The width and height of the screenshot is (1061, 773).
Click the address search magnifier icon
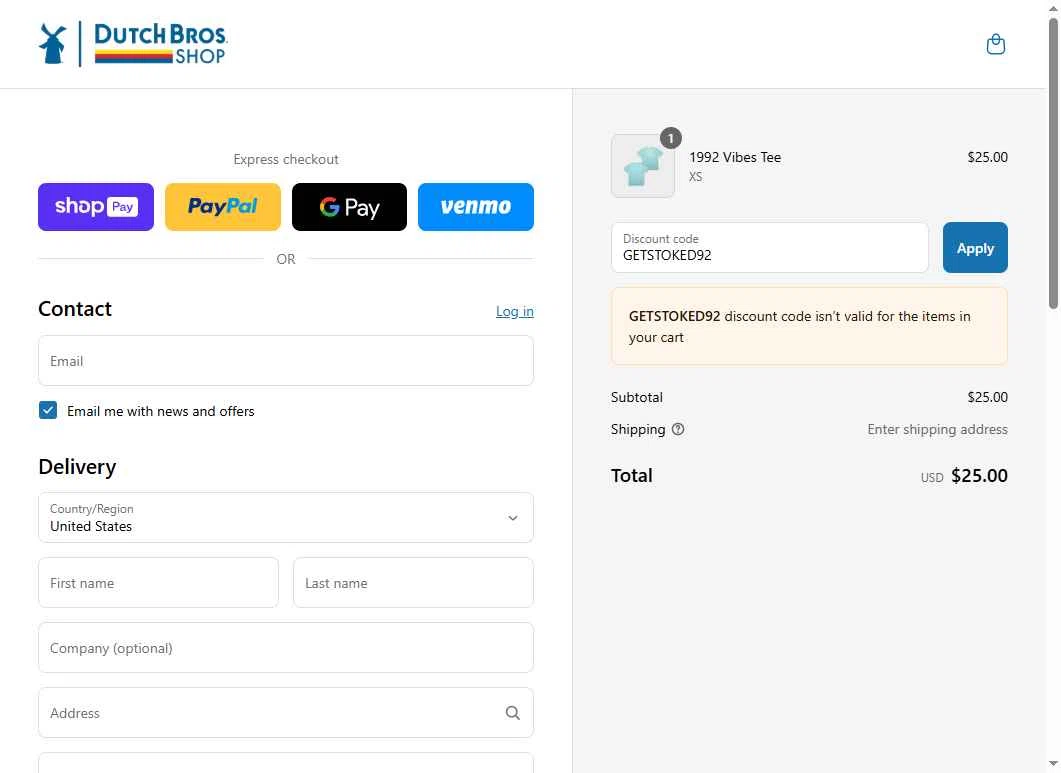(513, 713)
